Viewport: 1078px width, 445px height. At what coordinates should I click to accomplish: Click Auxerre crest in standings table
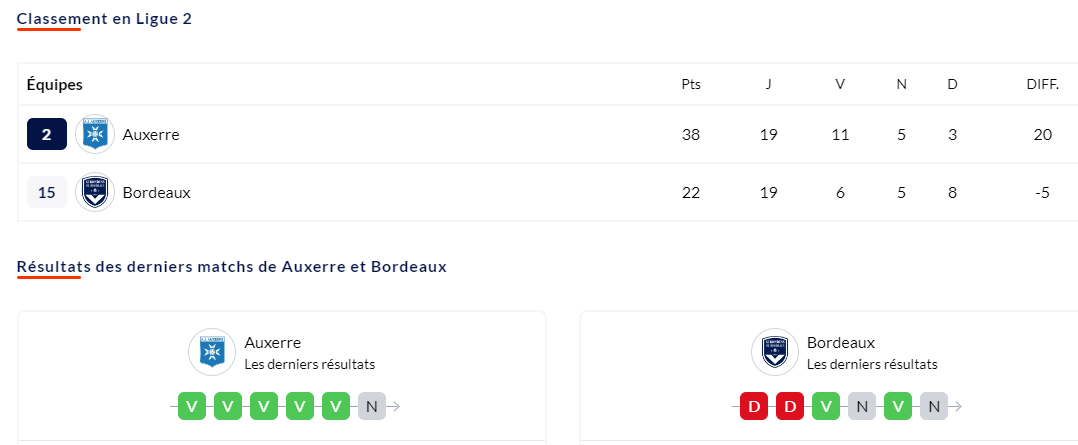95,134
